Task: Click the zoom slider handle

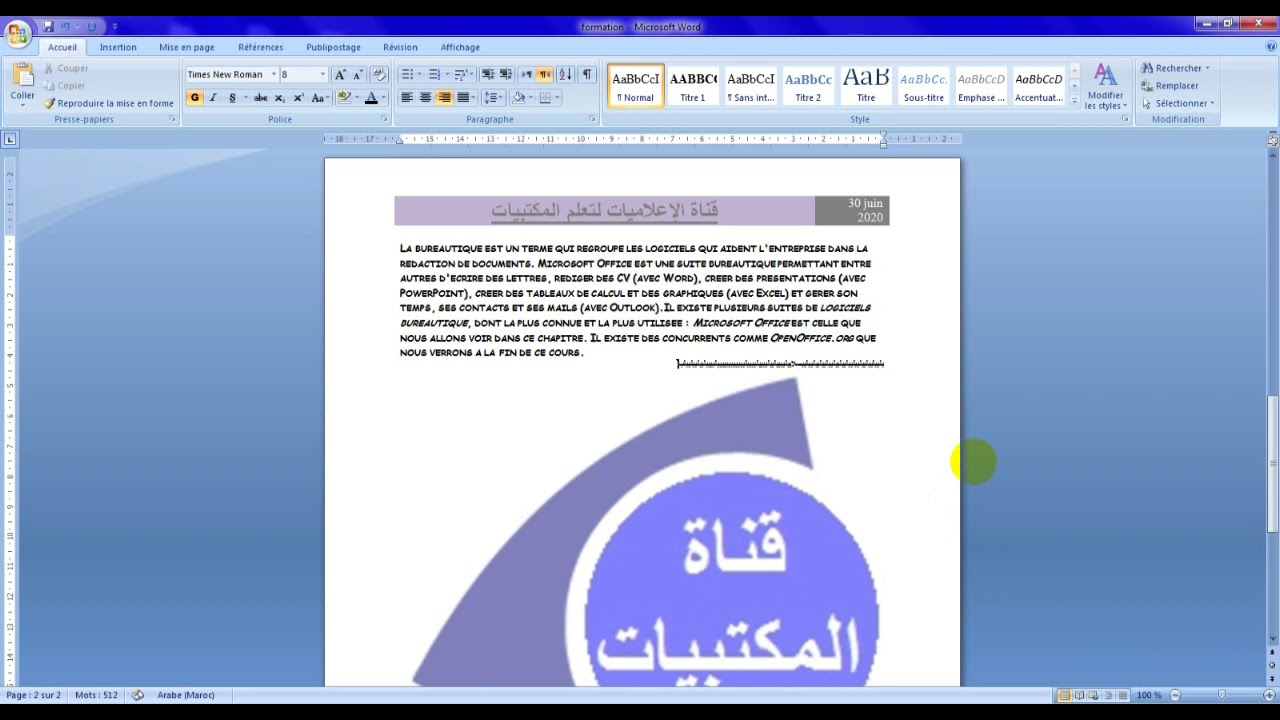Action: (x=1221, y=695)
